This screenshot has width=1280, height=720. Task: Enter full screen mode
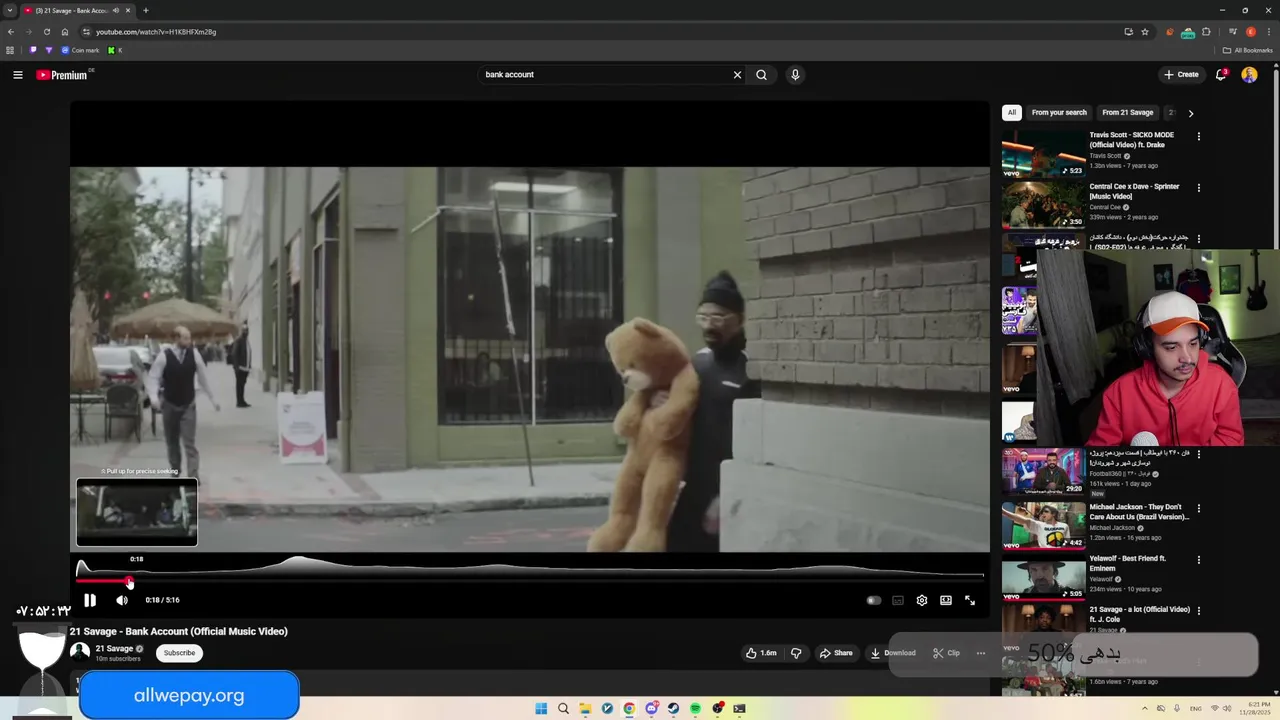click(970, 600)
